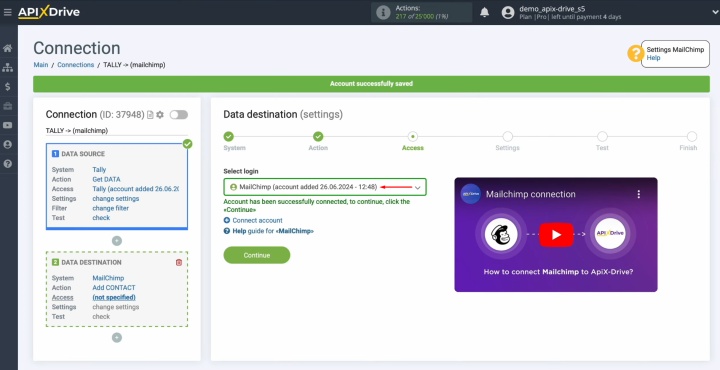Open the hamburger menu icon
The height and width of the screenshot is (370, 720).
point(7,12)
